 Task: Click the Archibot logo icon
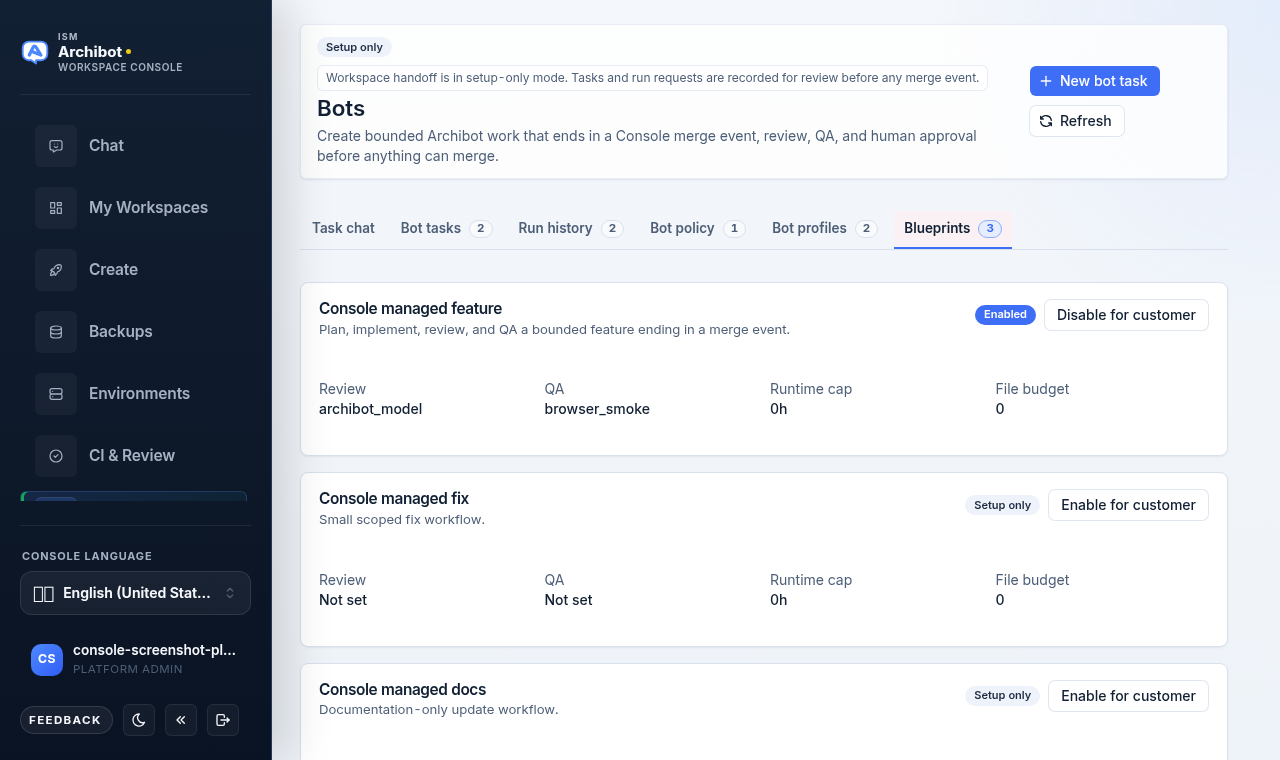tap(35, 52)
